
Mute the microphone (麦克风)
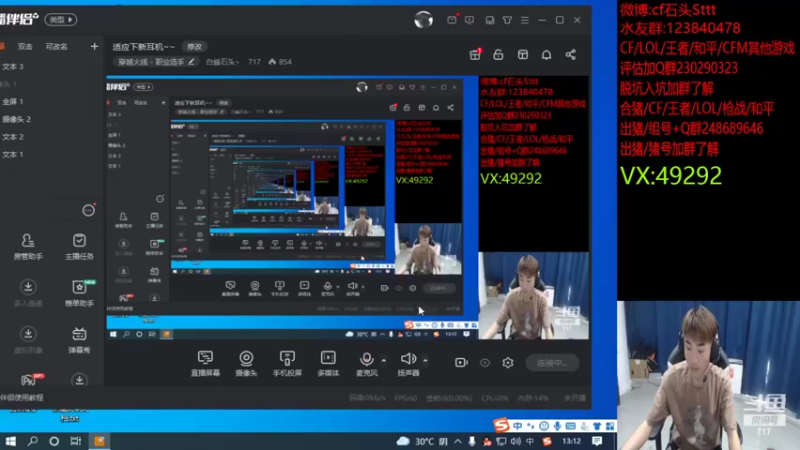[x=366, y=363]
